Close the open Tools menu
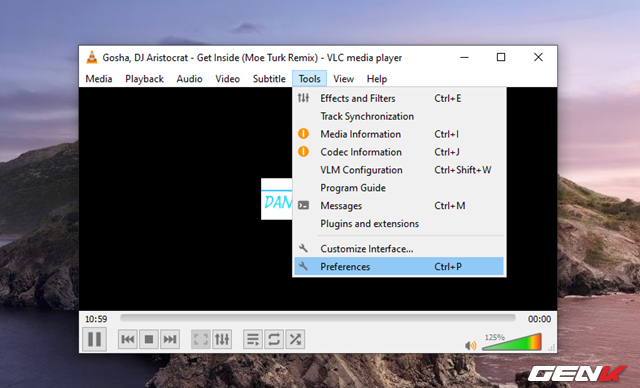The height and width of the screenshot is (388, 640). [309, 79]
